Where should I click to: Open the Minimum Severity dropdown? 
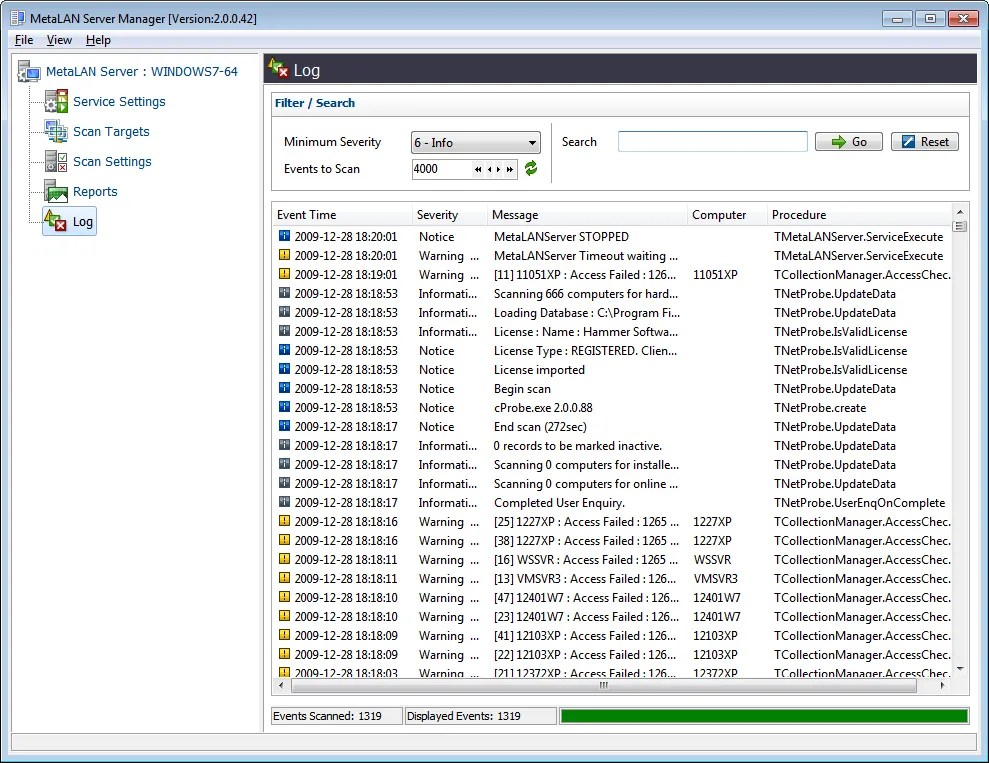[476, 143]
